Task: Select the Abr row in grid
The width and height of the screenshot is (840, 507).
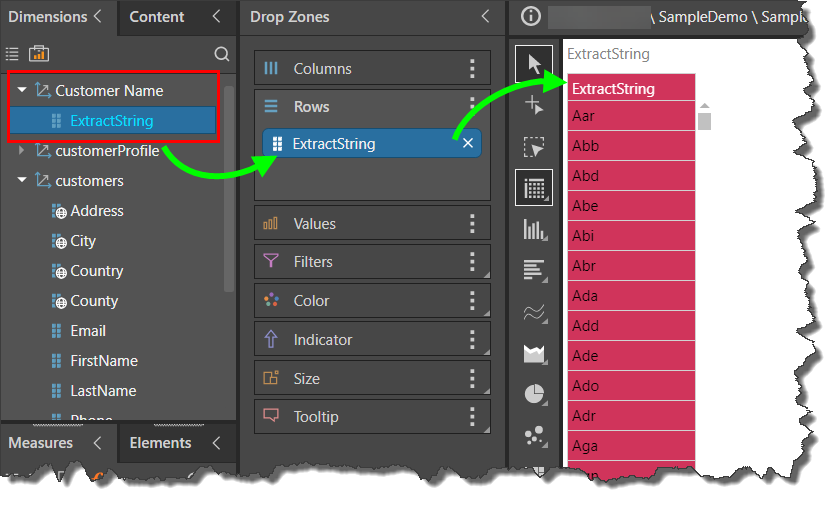Action: [x=632, y=266]
